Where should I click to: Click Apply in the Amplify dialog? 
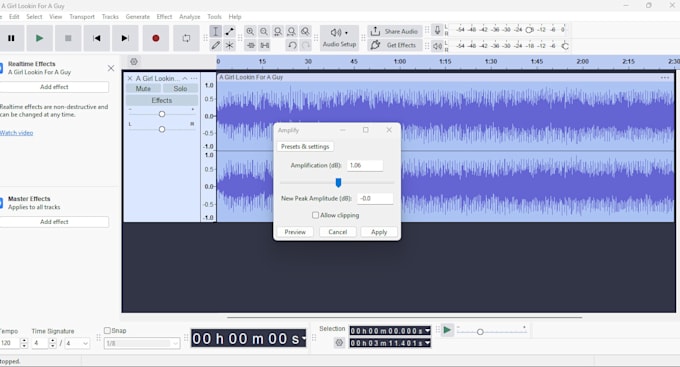pyautogui.click(x=379, y=232)
